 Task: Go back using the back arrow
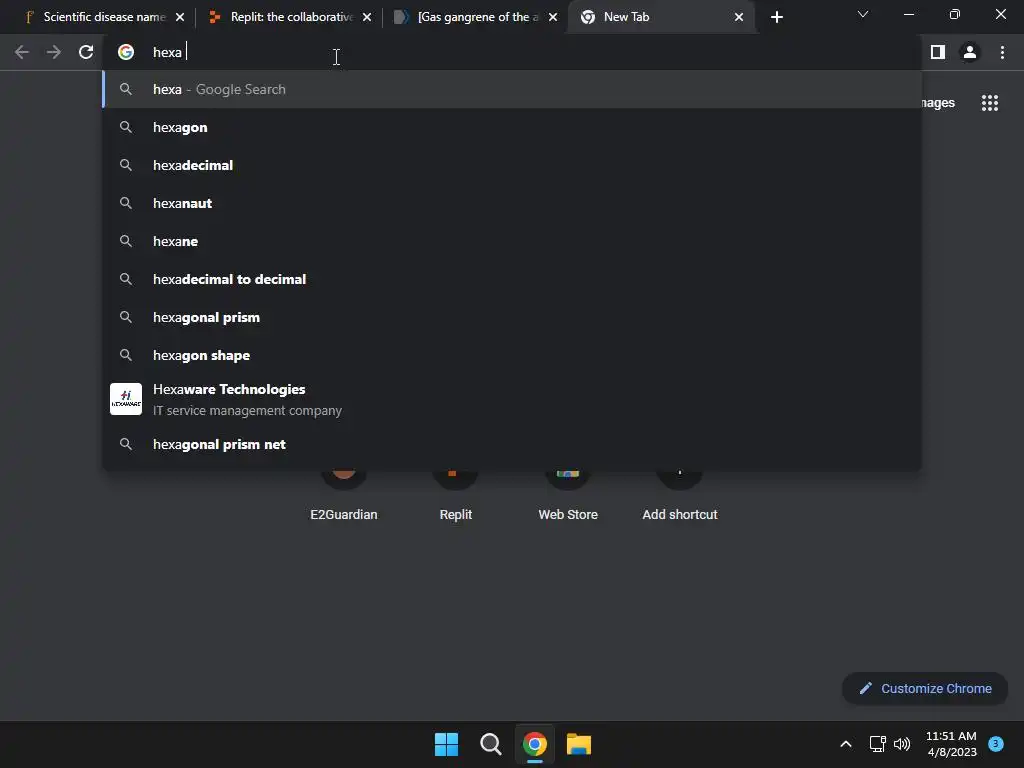[x=22, y=52]
